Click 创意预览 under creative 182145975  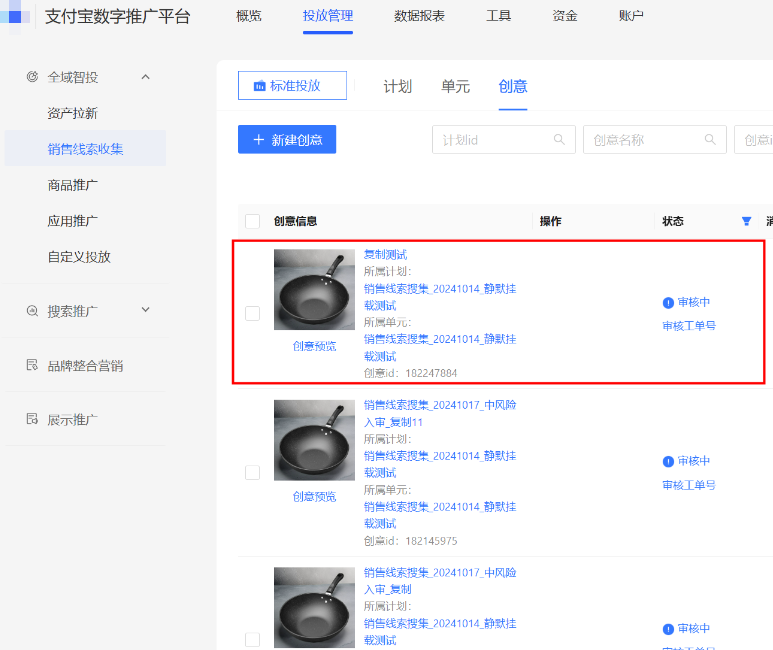pyautogui.click(x=314, y=496)
